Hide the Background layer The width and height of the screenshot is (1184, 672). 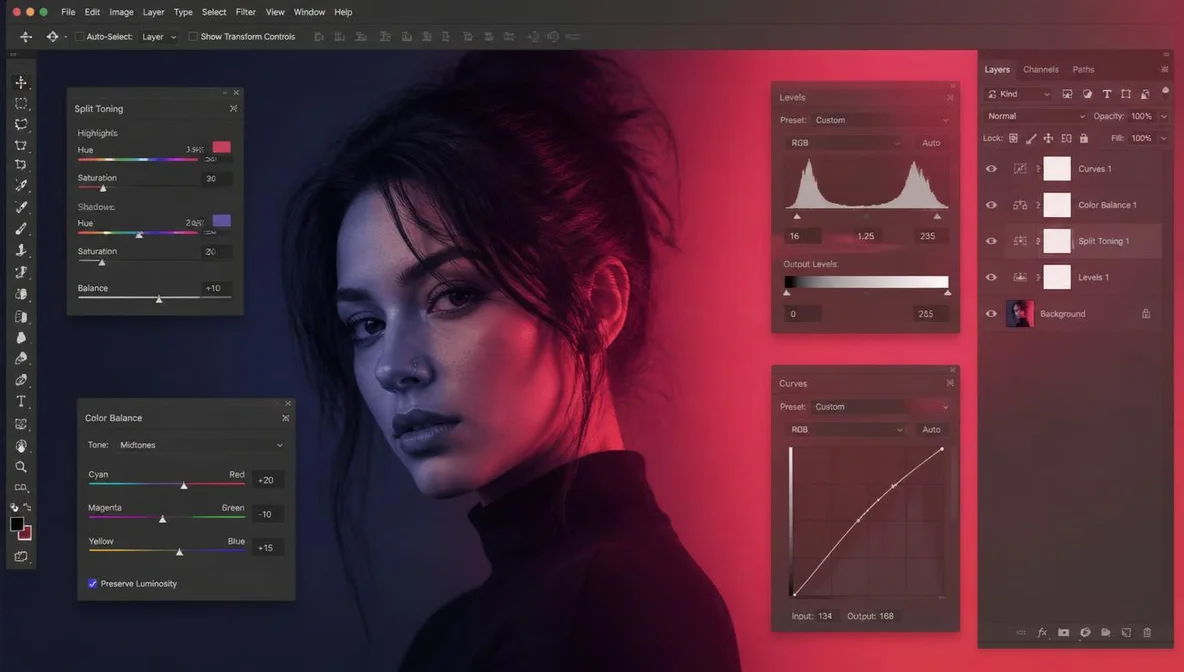point(991,314)
